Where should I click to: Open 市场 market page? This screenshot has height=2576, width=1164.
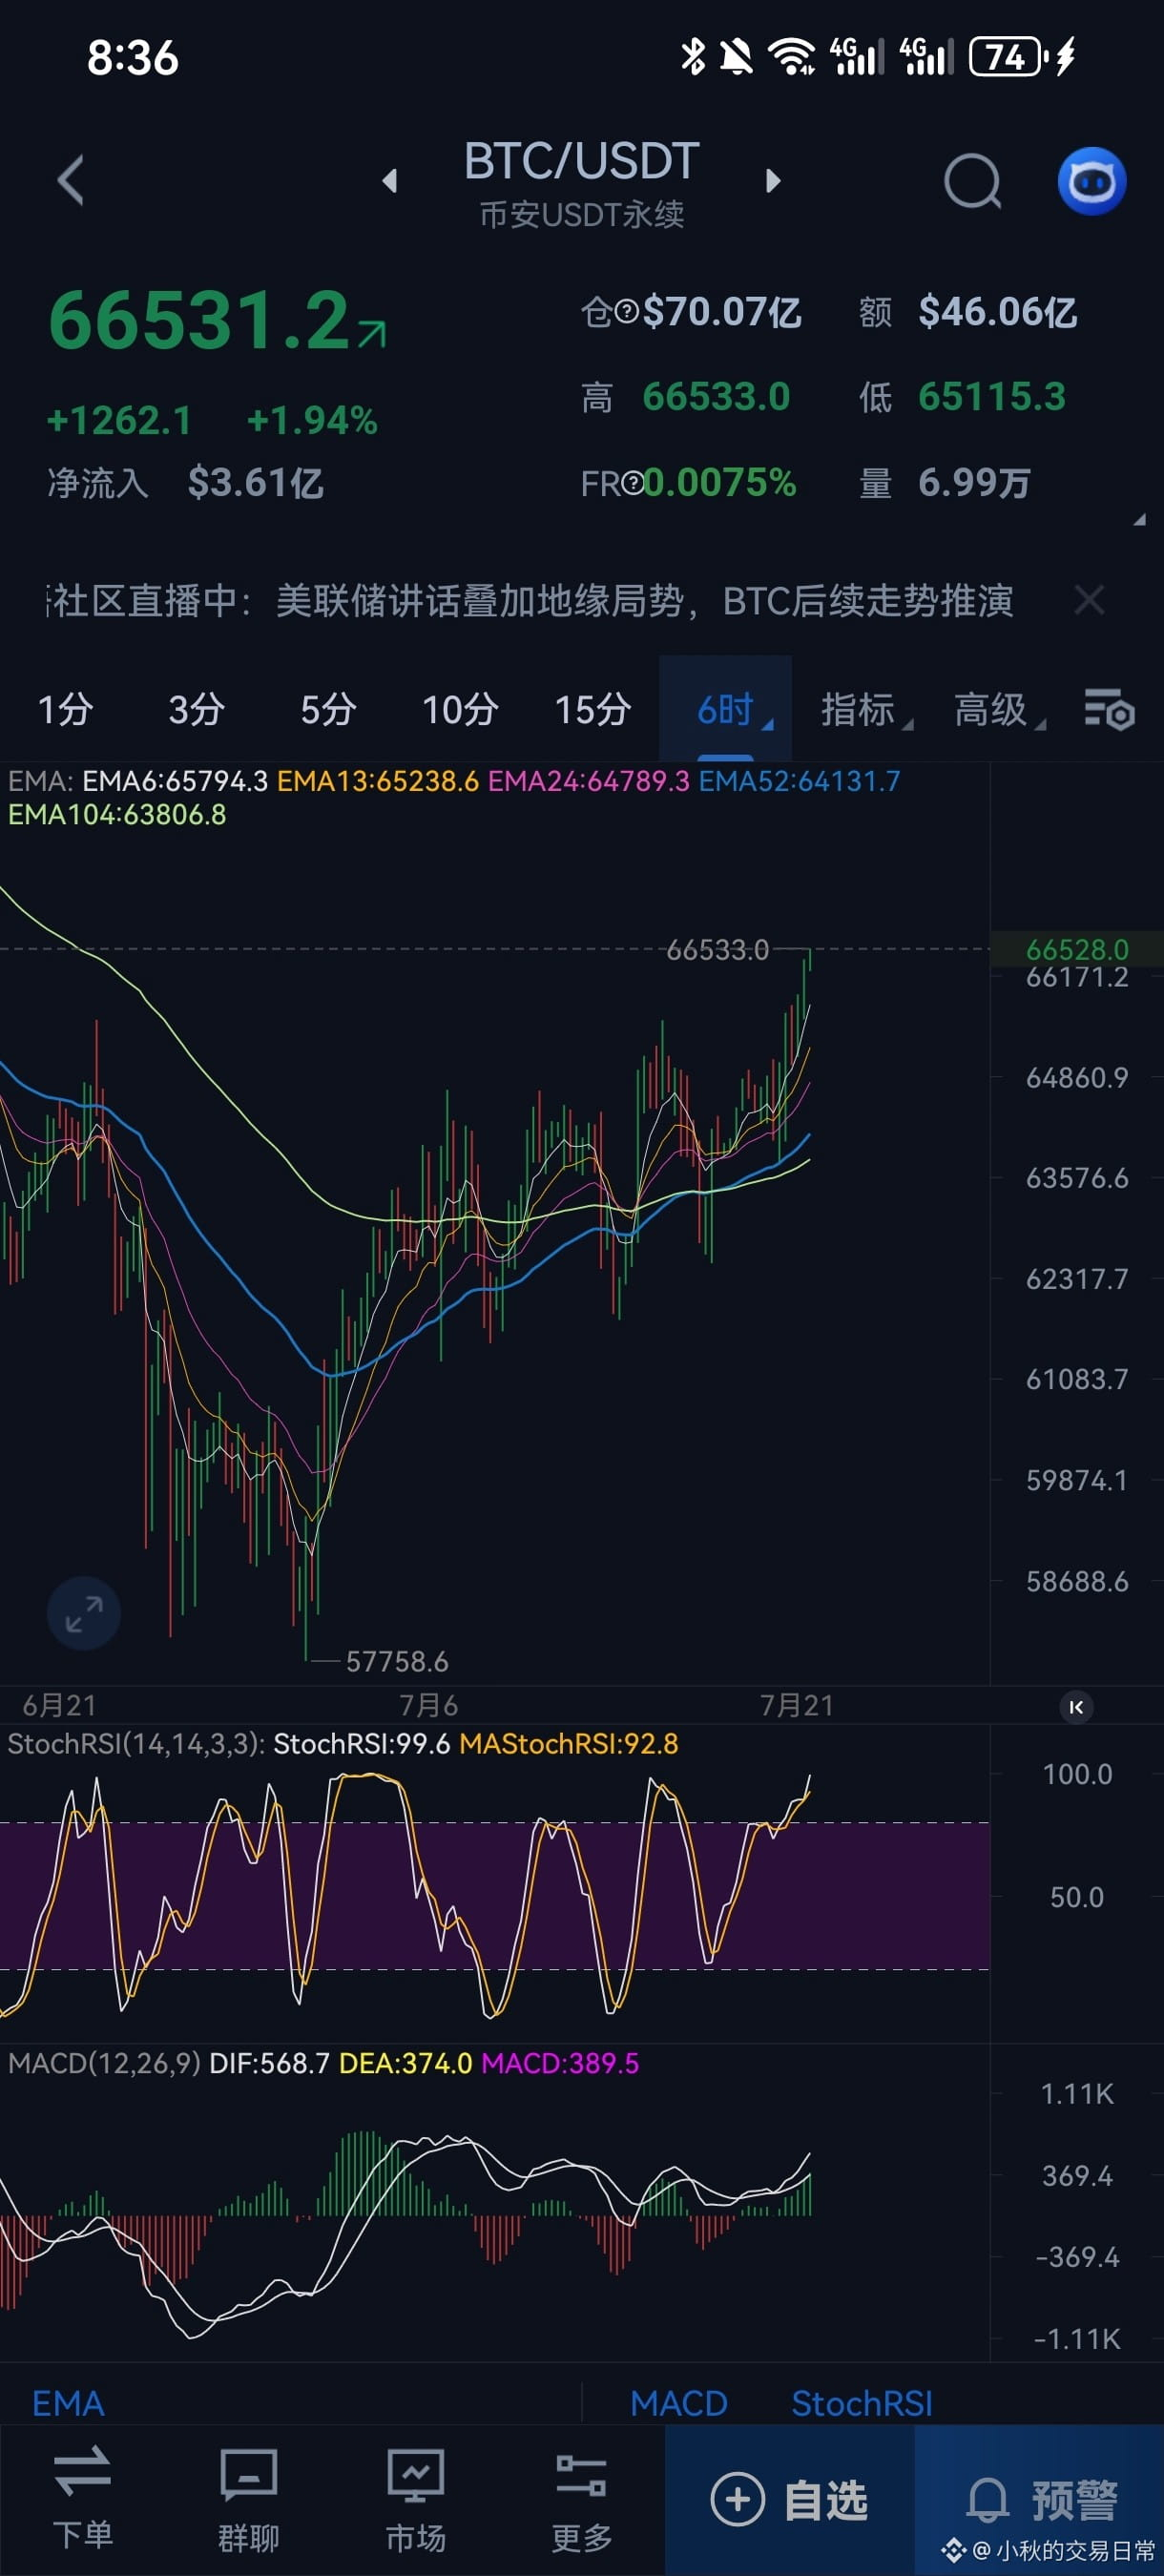point(416,2498)
